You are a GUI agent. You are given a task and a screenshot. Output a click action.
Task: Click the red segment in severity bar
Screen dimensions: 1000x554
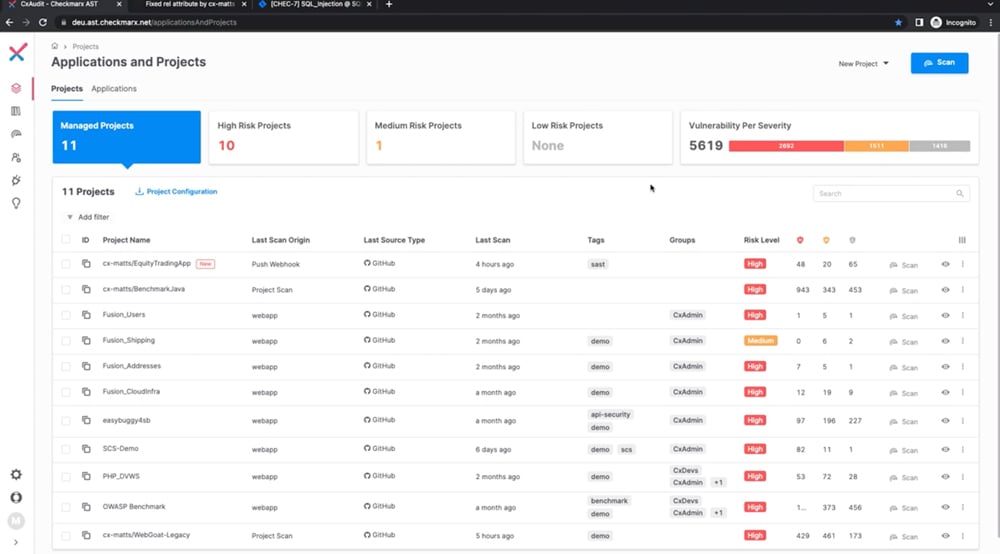coord(786,146)
